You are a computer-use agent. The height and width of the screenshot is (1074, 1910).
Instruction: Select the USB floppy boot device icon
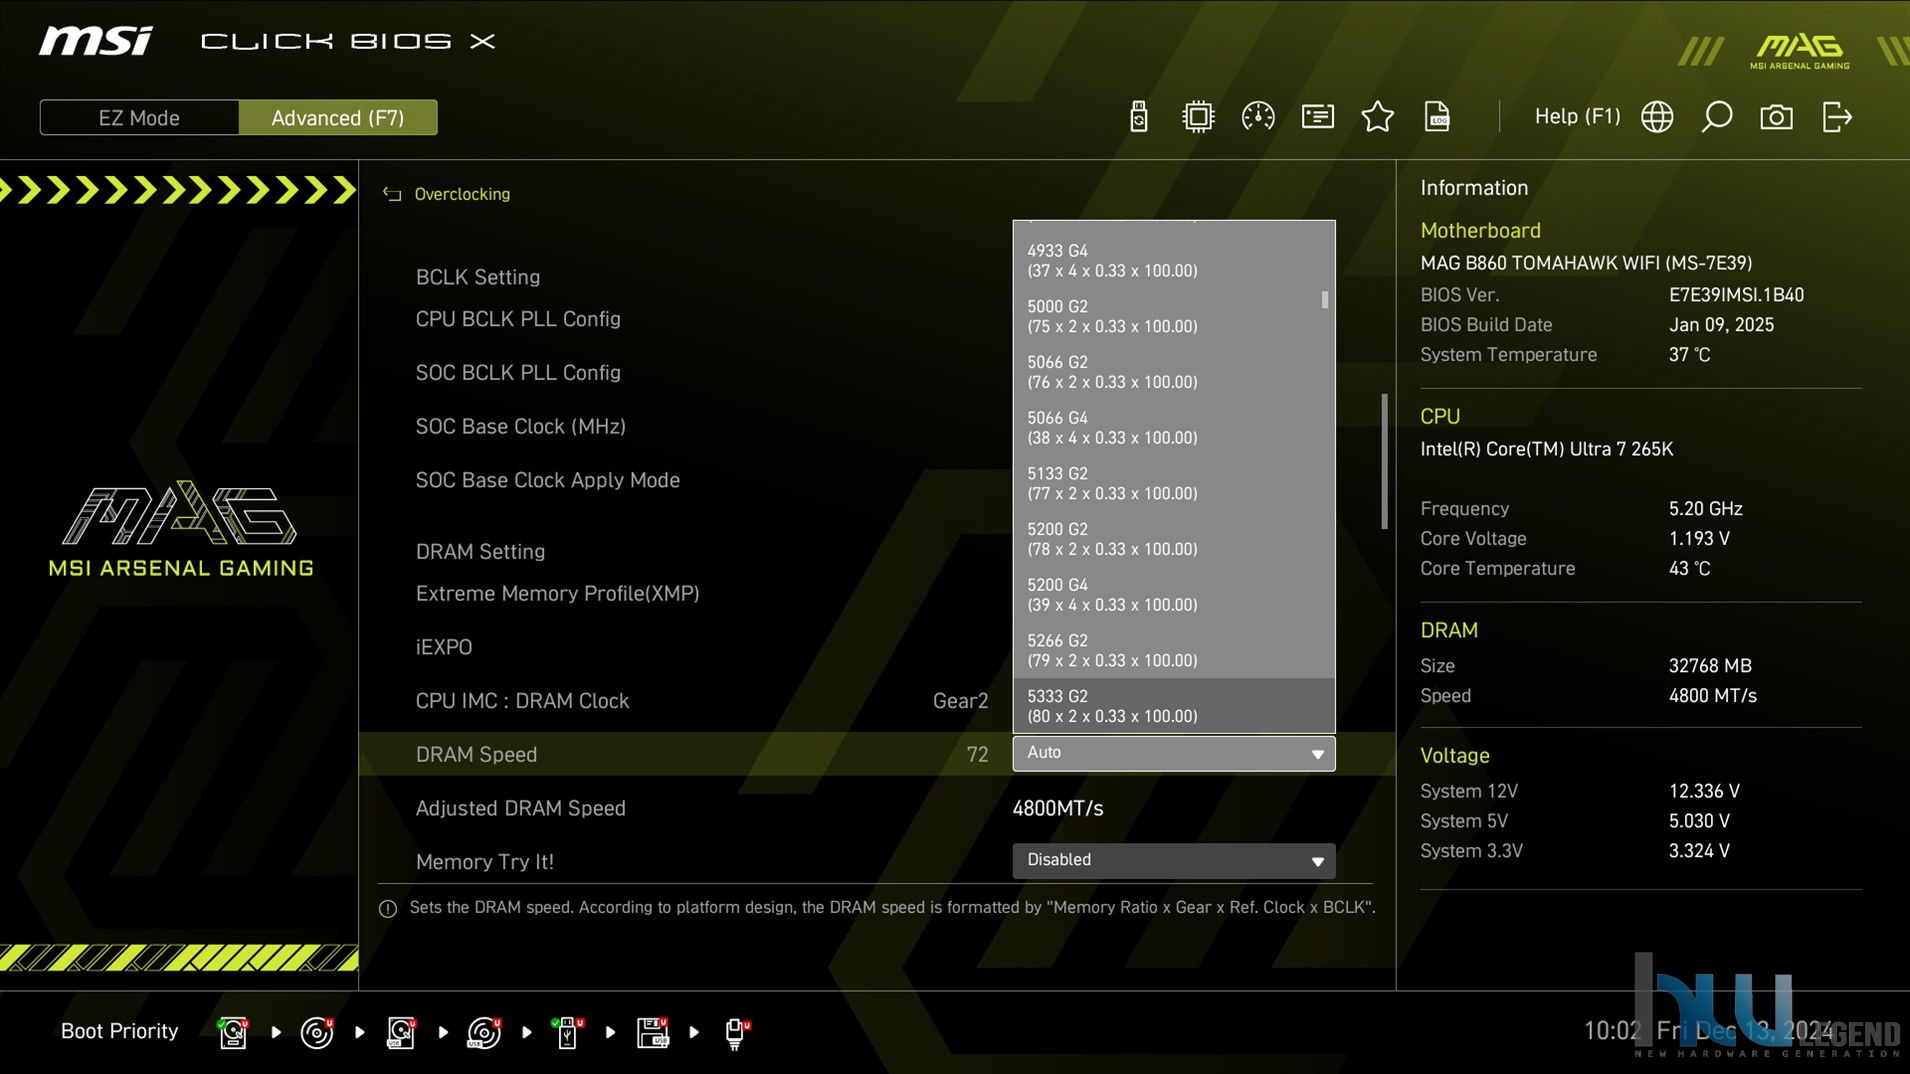pyautogui.click(x=652, y=1032)
